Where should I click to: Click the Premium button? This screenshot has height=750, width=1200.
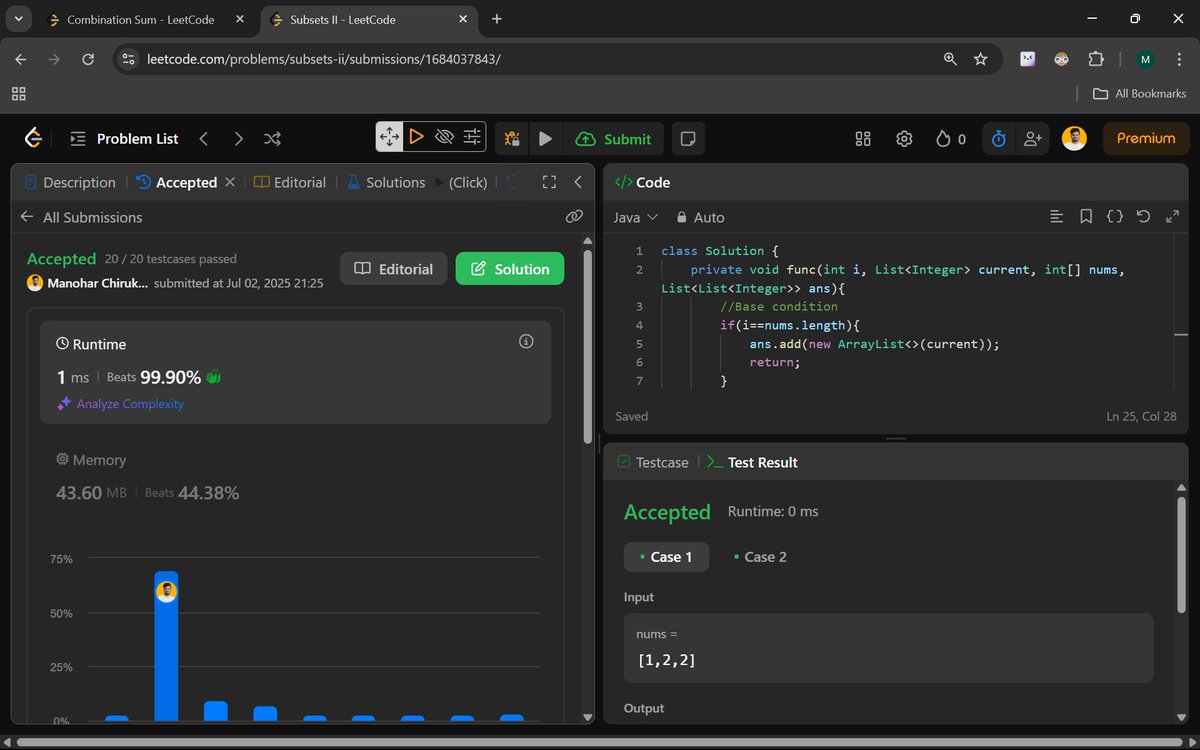(x=1146, y=139)
